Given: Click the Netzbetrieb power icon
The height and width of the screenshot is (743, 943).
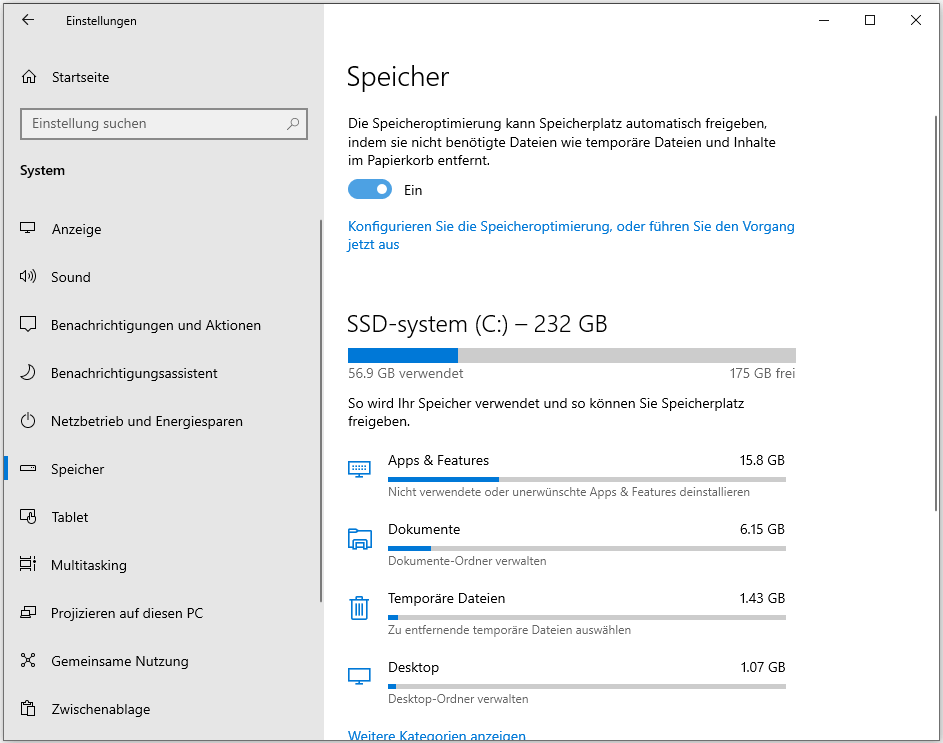Looking at the screenshot, I should coord(28,421).
